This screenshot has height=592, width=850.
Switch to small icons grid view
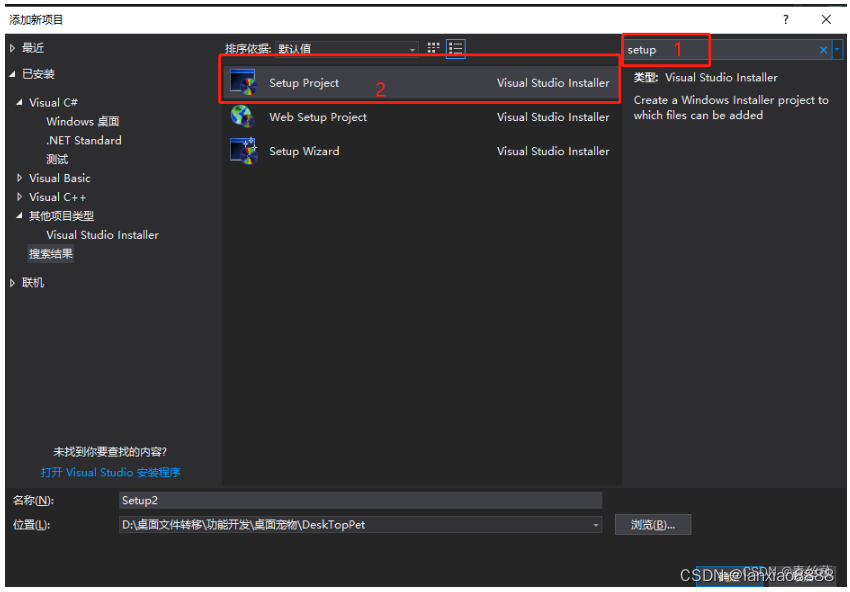point(433,48)
